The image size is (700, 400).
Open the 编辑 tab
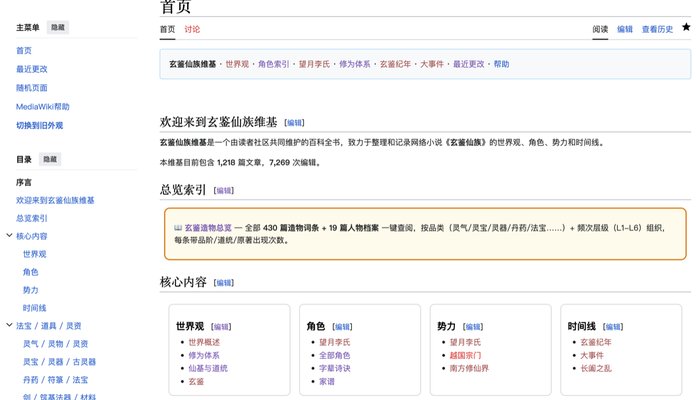point(625,29)
